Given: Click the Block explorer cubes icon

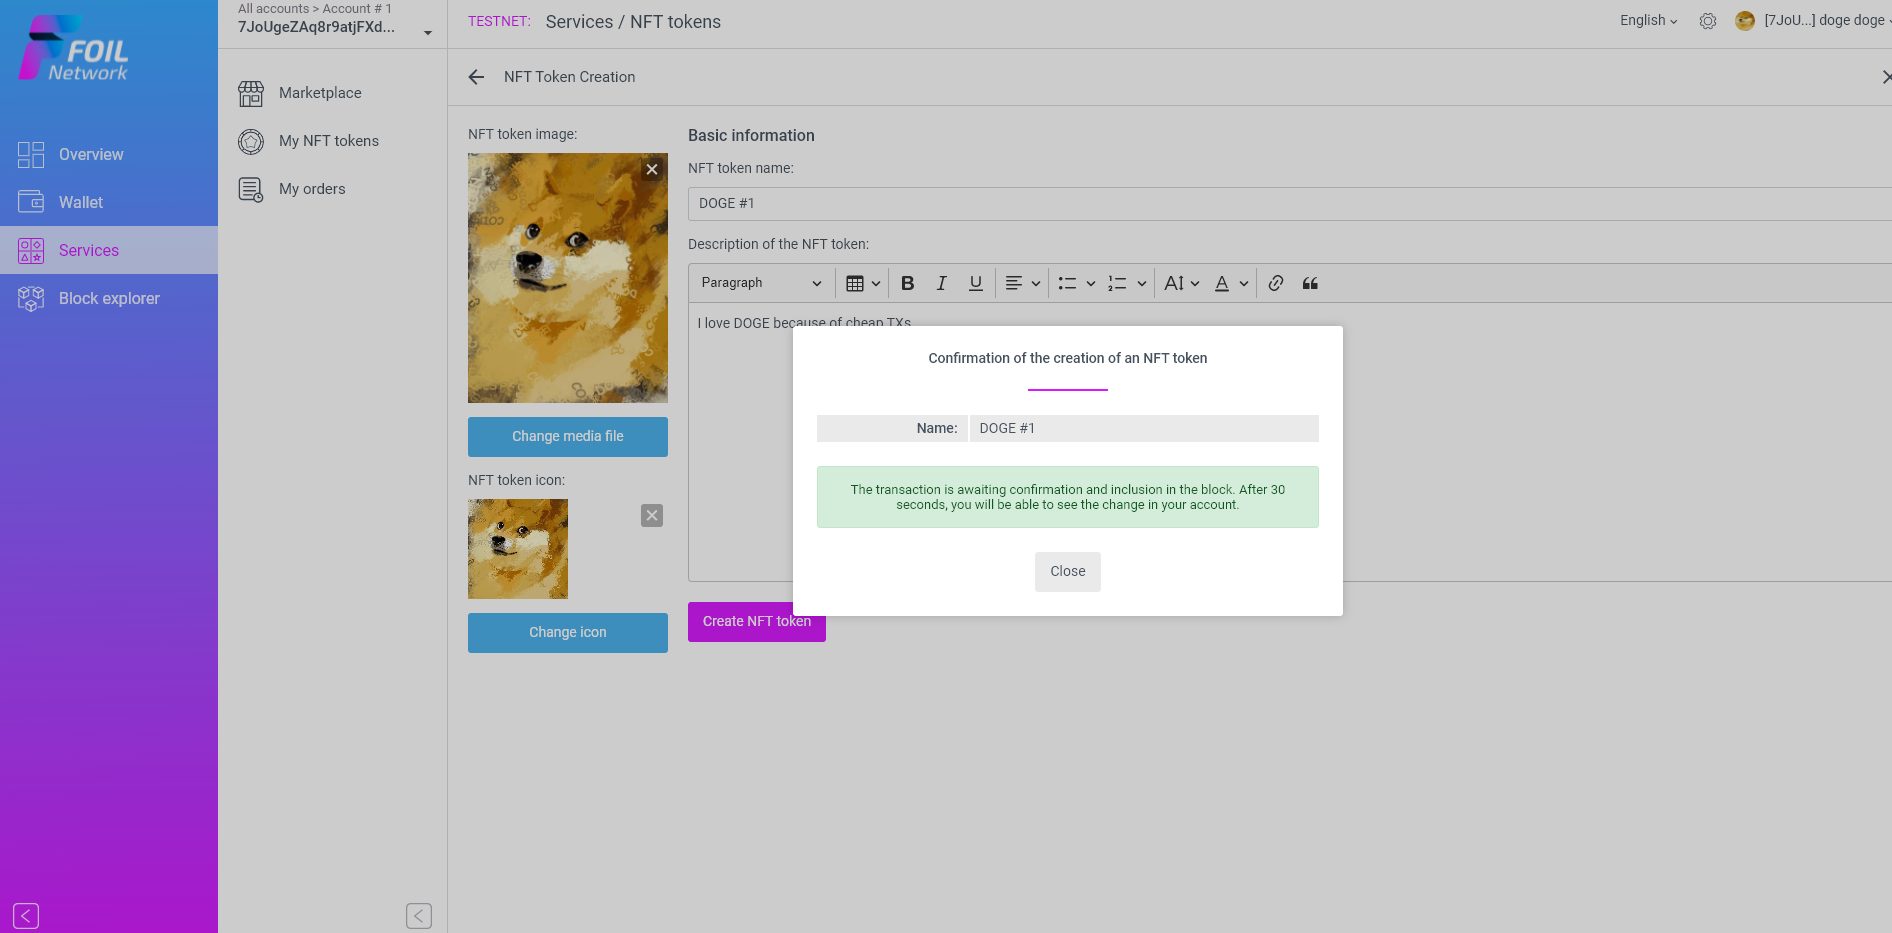Looking at the screenshot, I should [31, 298].
